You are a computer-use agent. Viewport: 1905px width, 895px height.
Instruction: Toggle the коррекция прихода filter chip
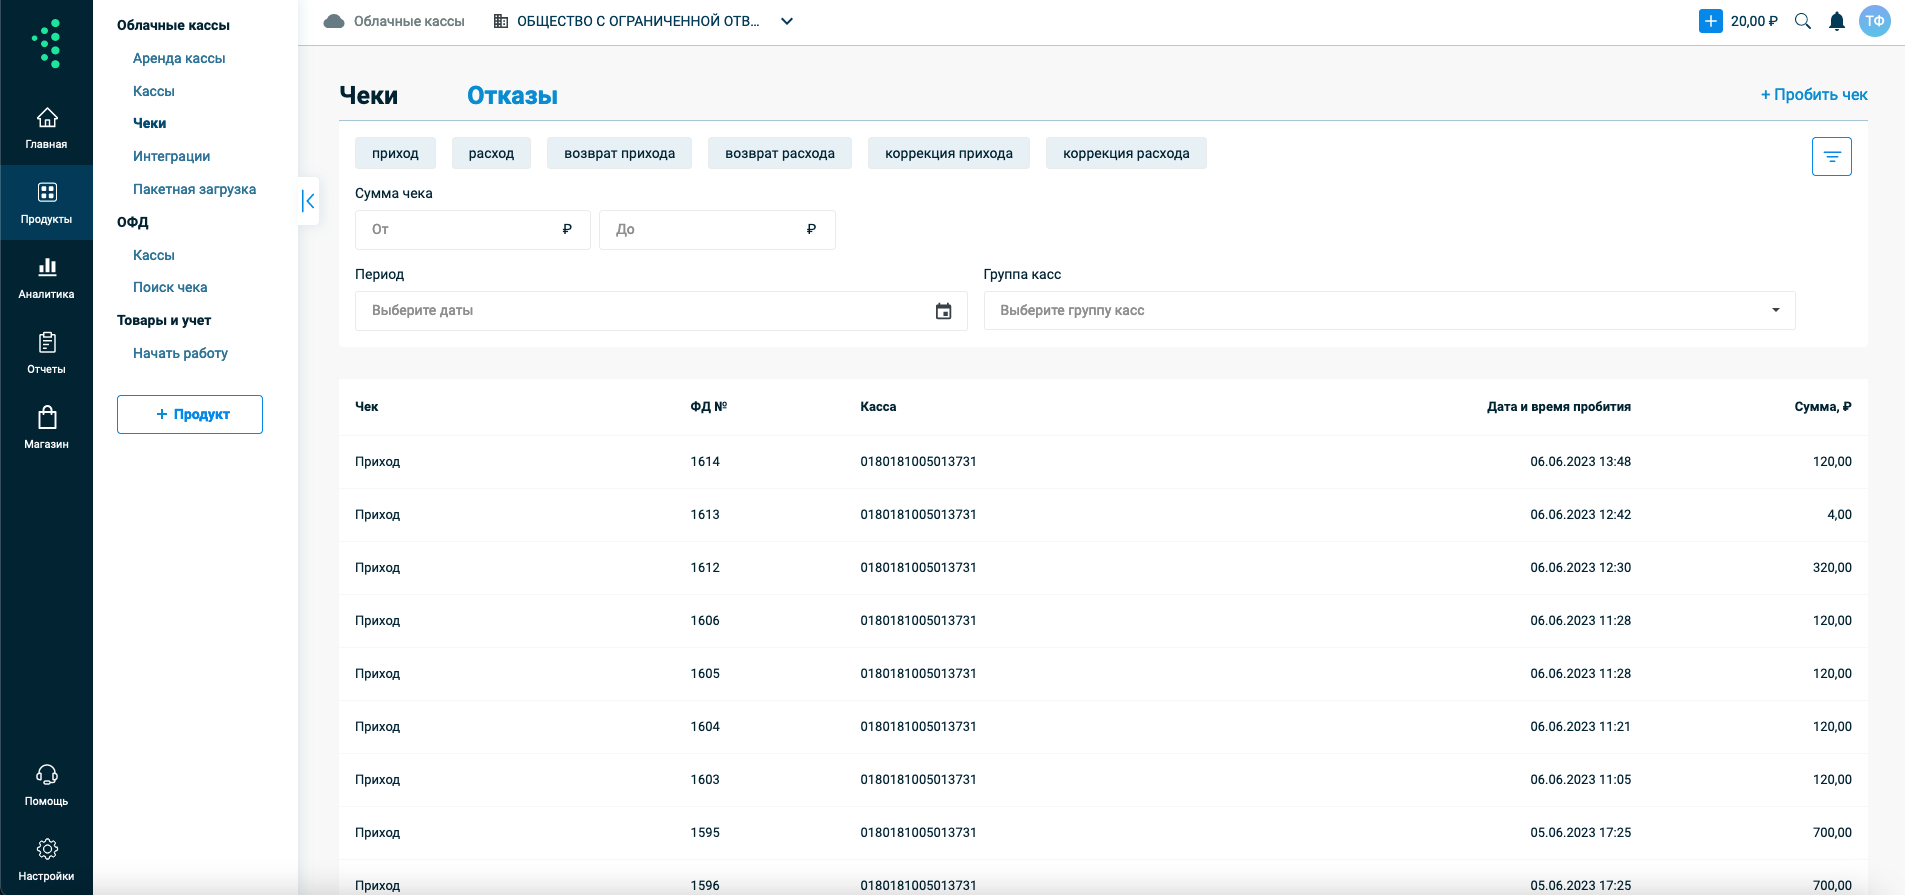[x=949, y=153]
